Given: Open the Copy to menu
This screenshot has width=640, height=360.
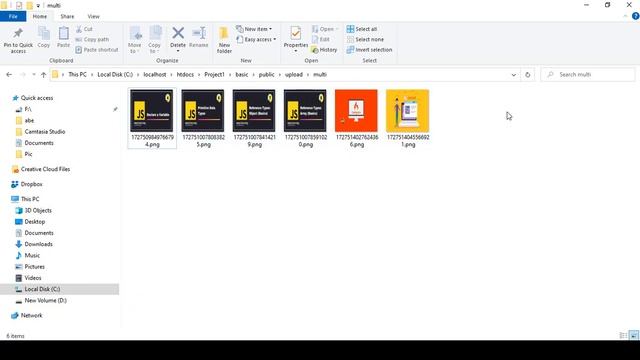Looking at the screenshot, I should 155,40.
